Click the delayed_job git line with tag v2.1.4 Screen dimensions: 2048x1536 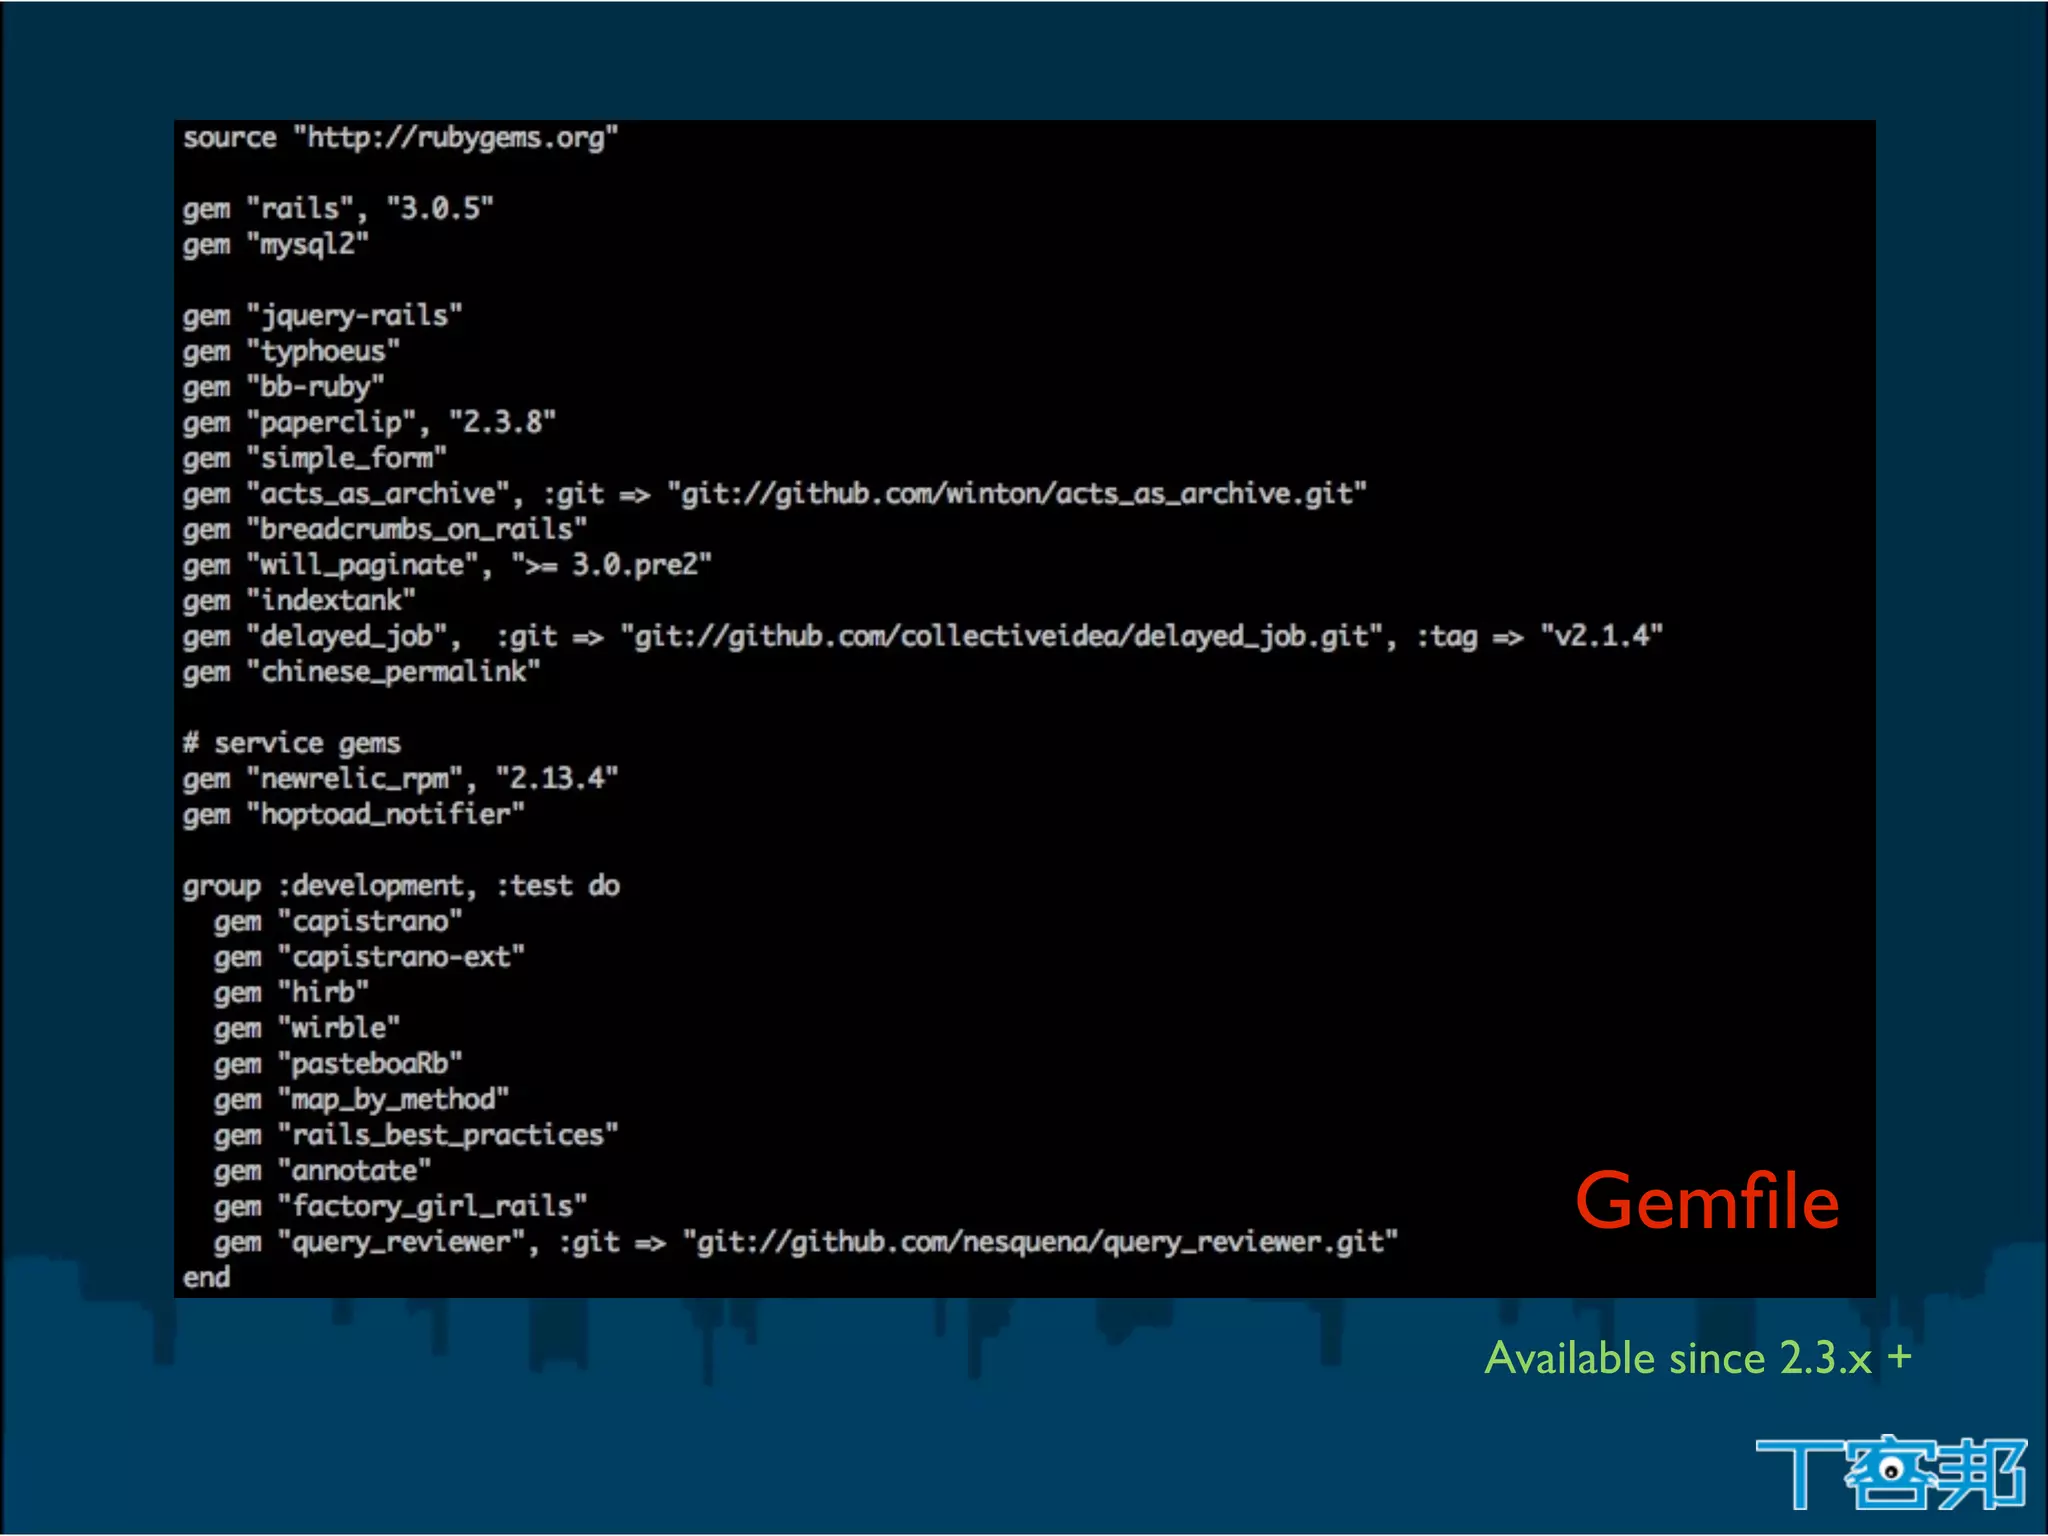(923, 637)
